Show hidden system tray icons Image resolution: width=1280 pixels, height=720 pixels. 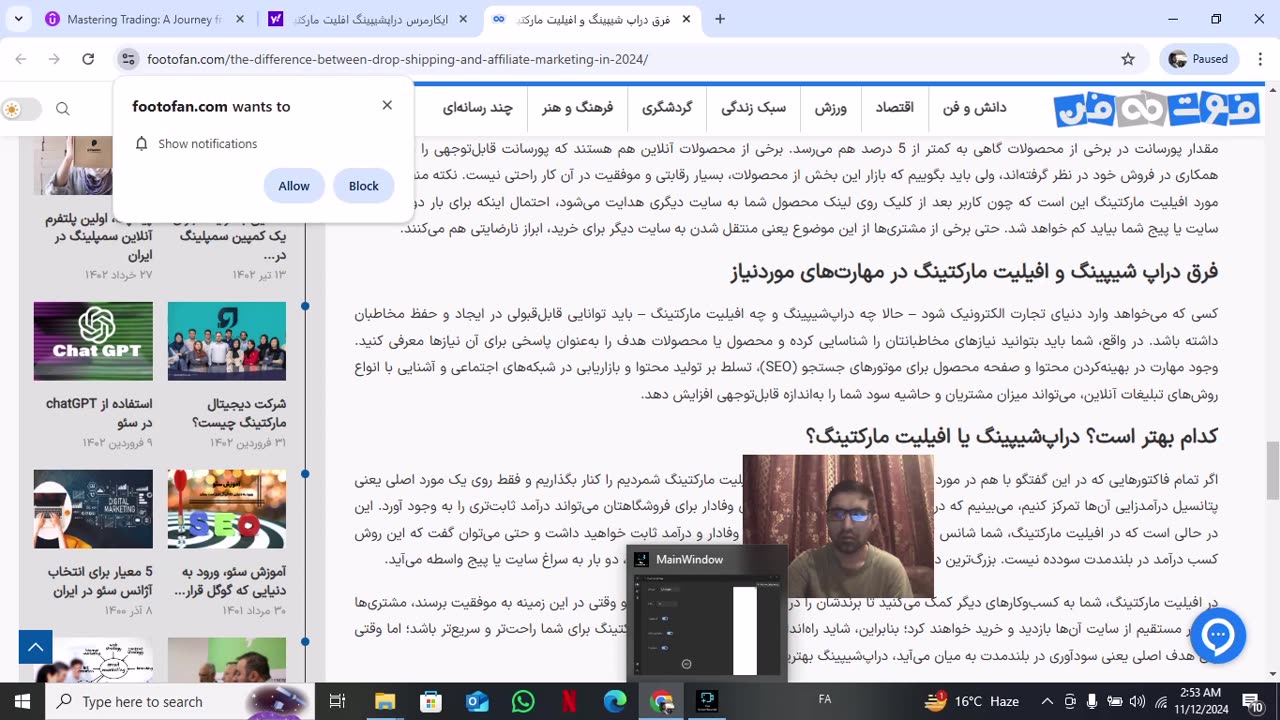coord(1047,702)
